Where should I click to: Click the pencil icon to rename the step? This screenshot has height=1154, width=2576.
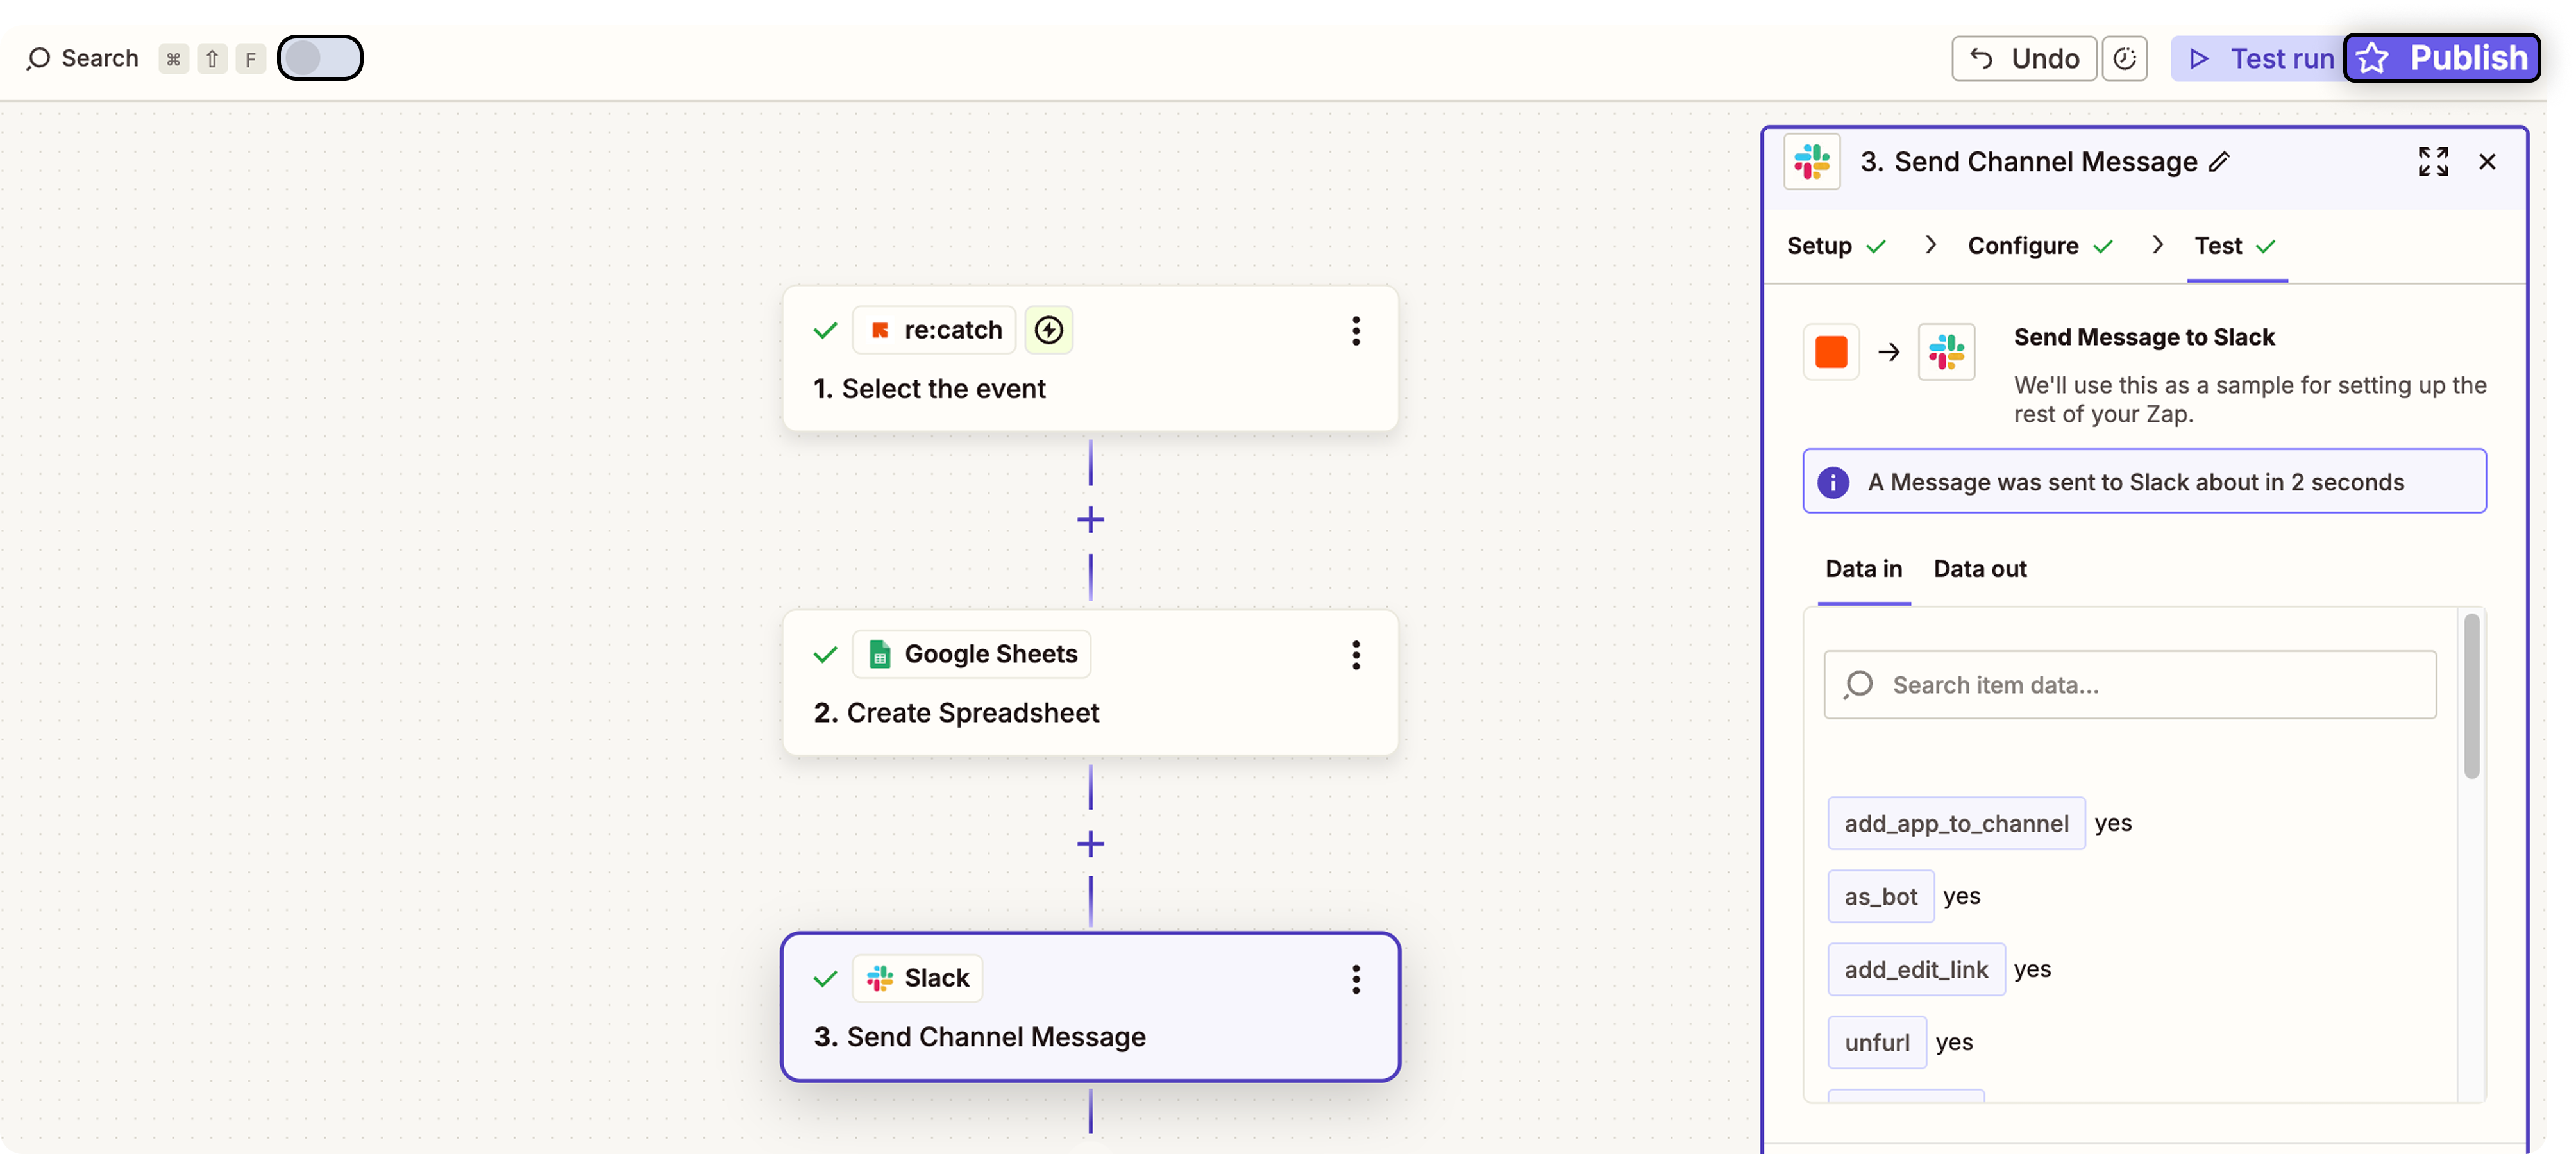click(x=2219, y=162)
